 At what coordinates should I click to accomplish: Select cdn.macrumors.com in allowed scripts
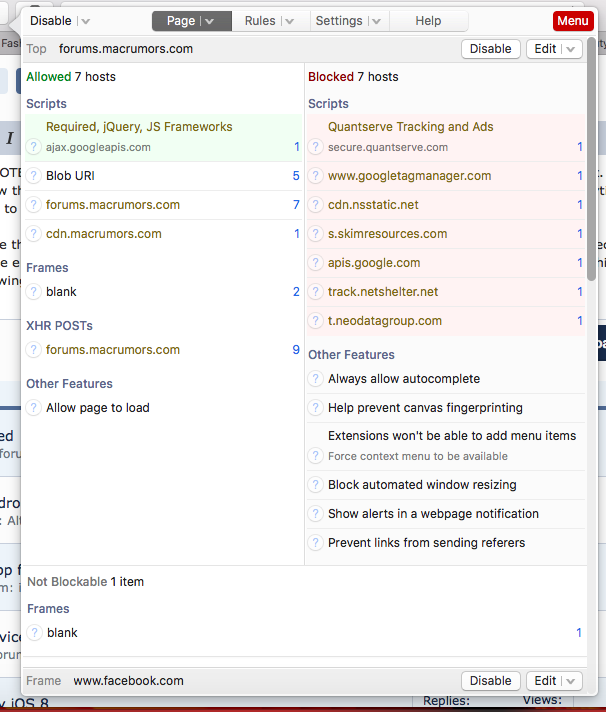click(163, 234)
